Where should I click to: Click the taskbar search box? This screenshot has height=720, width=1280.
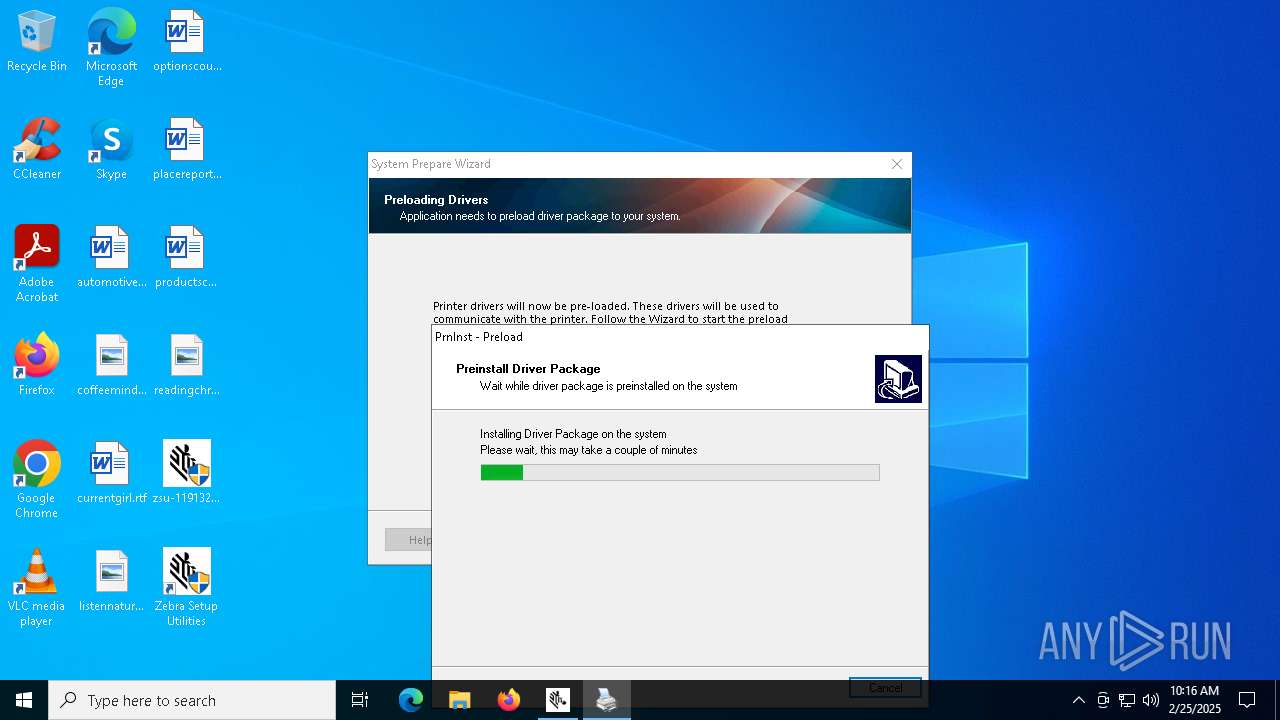tap(192, 700)
